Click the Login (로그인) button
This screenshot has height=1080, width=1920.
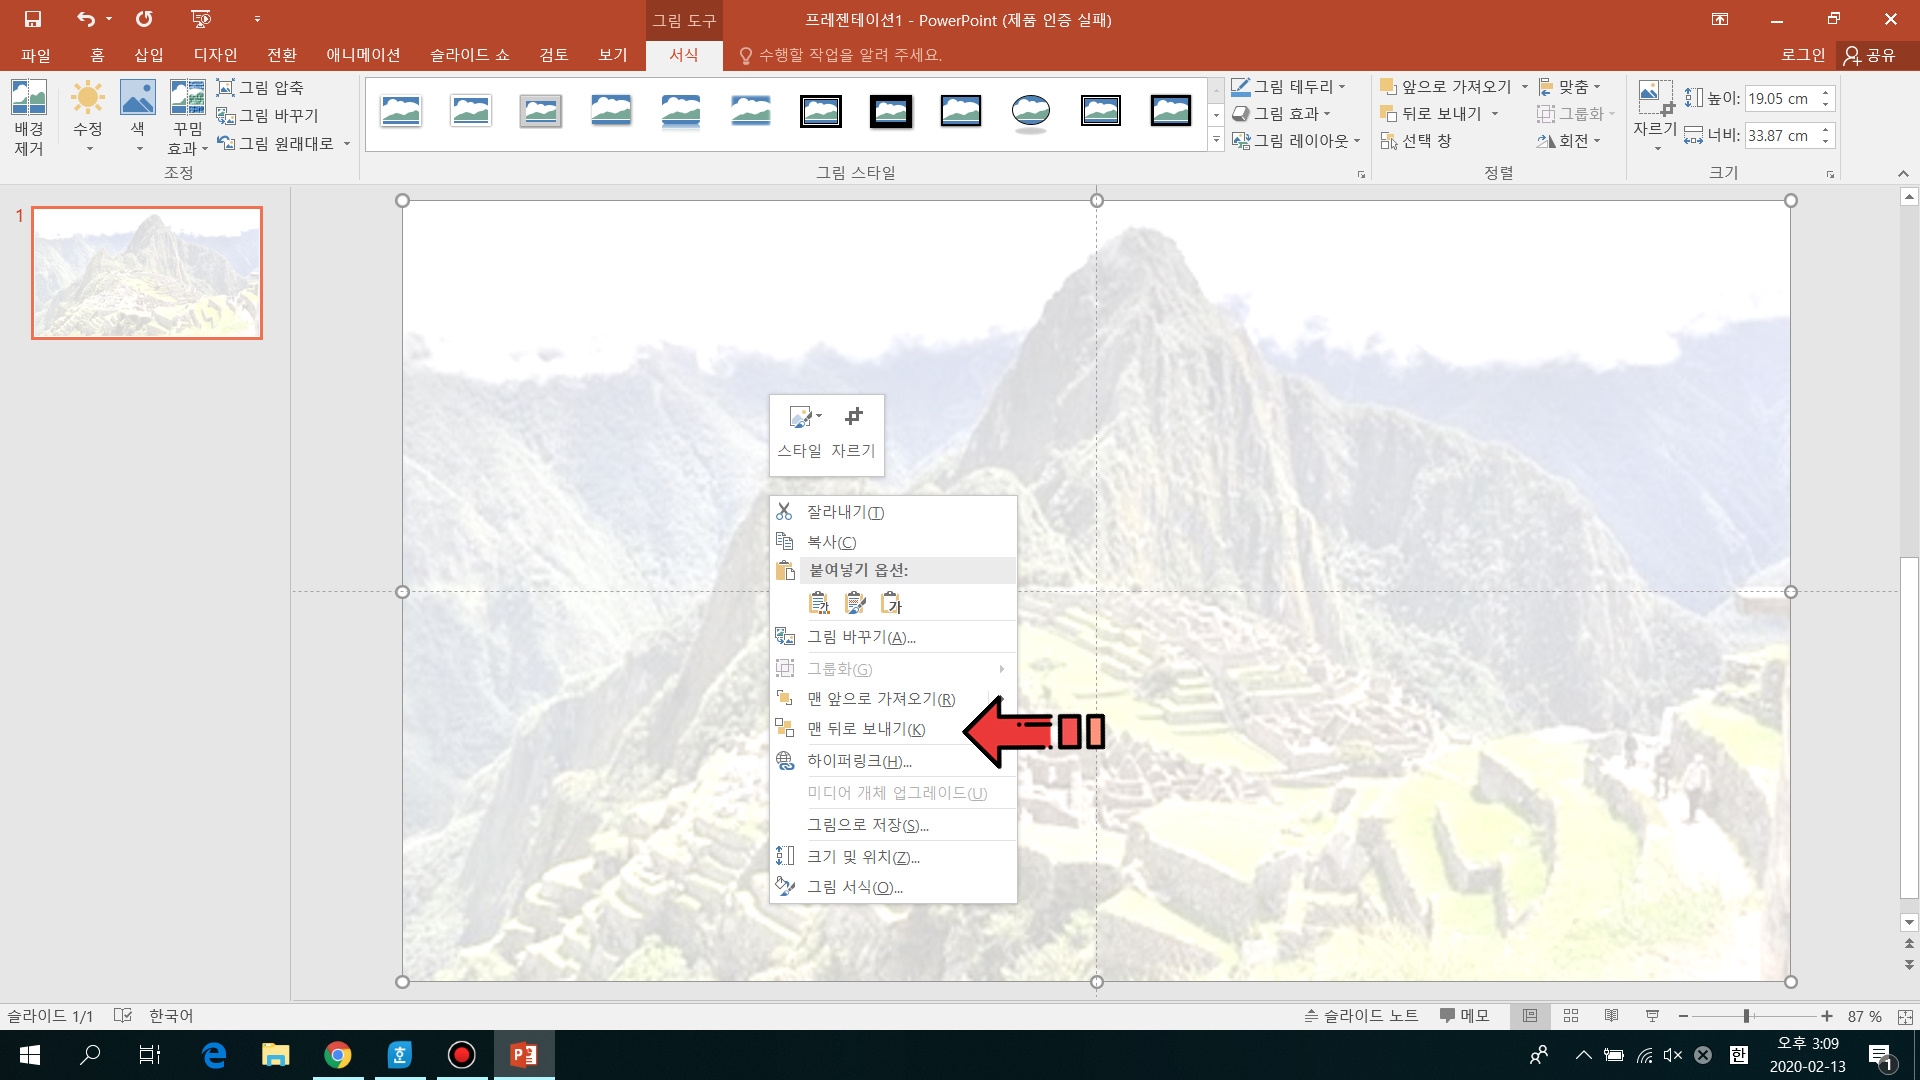[x=1802, y=55]
